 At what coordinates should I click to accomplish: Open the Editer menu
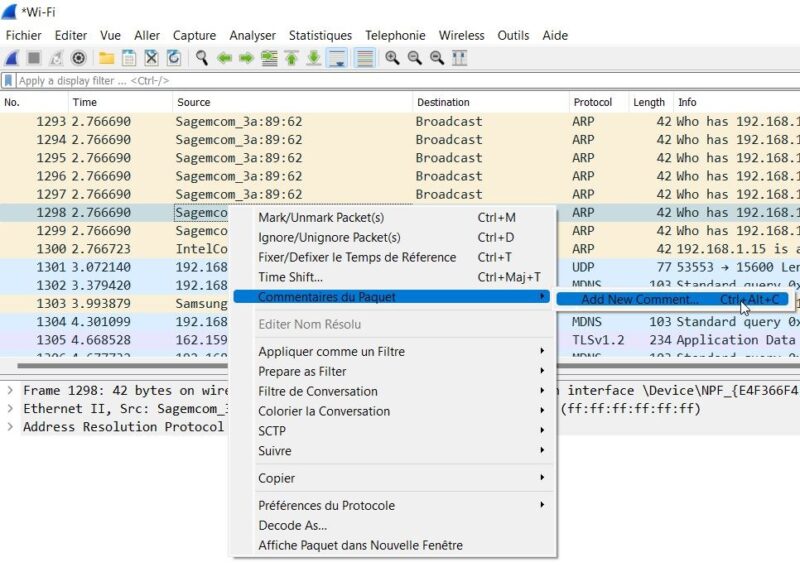tap(71, 35)
